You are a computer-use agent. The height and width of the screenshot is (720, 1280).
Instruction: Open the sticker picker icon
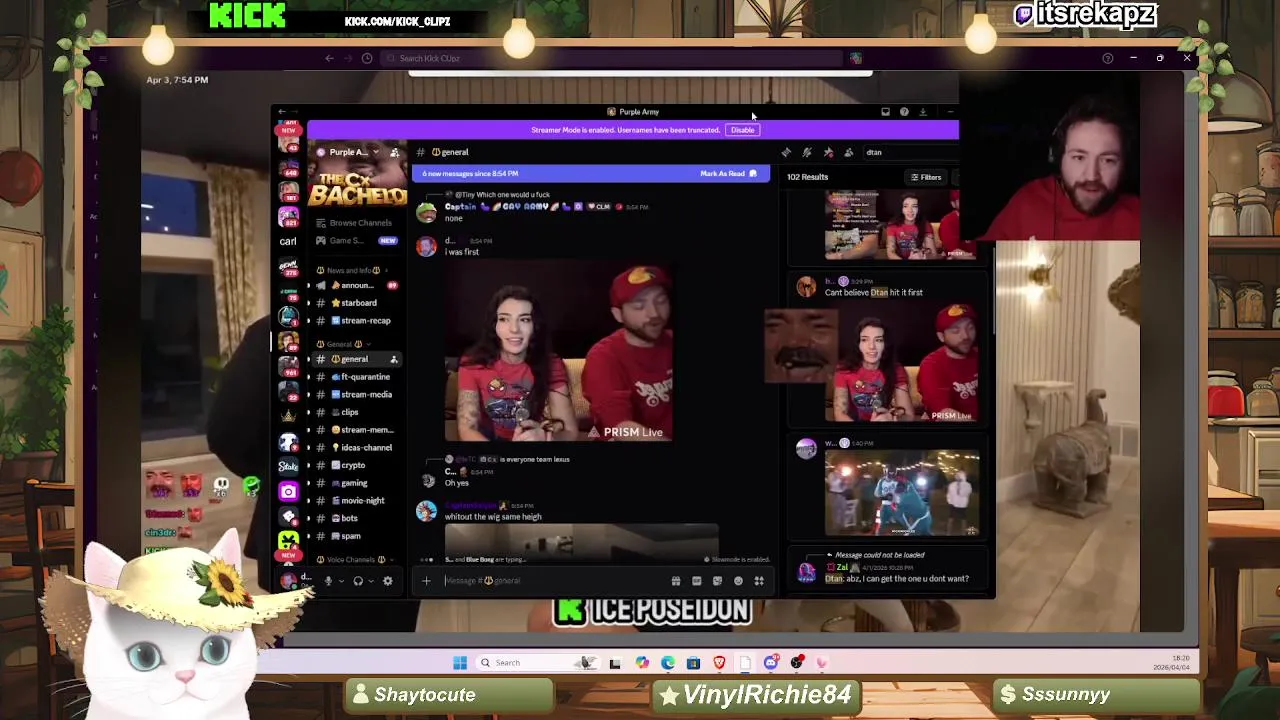[718, 581]
